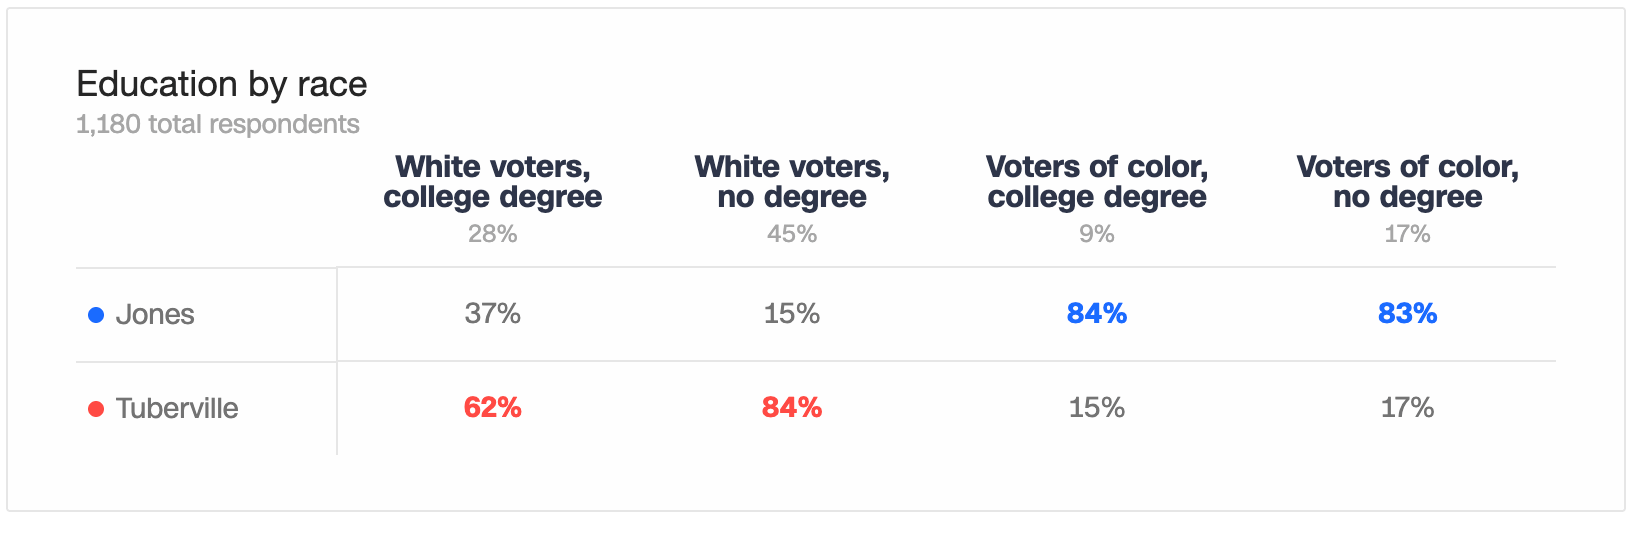Click the red dot beside Tuberville
Viewport: 1636px width, 548px height.
pyautogui.click(x=96, y=409)
